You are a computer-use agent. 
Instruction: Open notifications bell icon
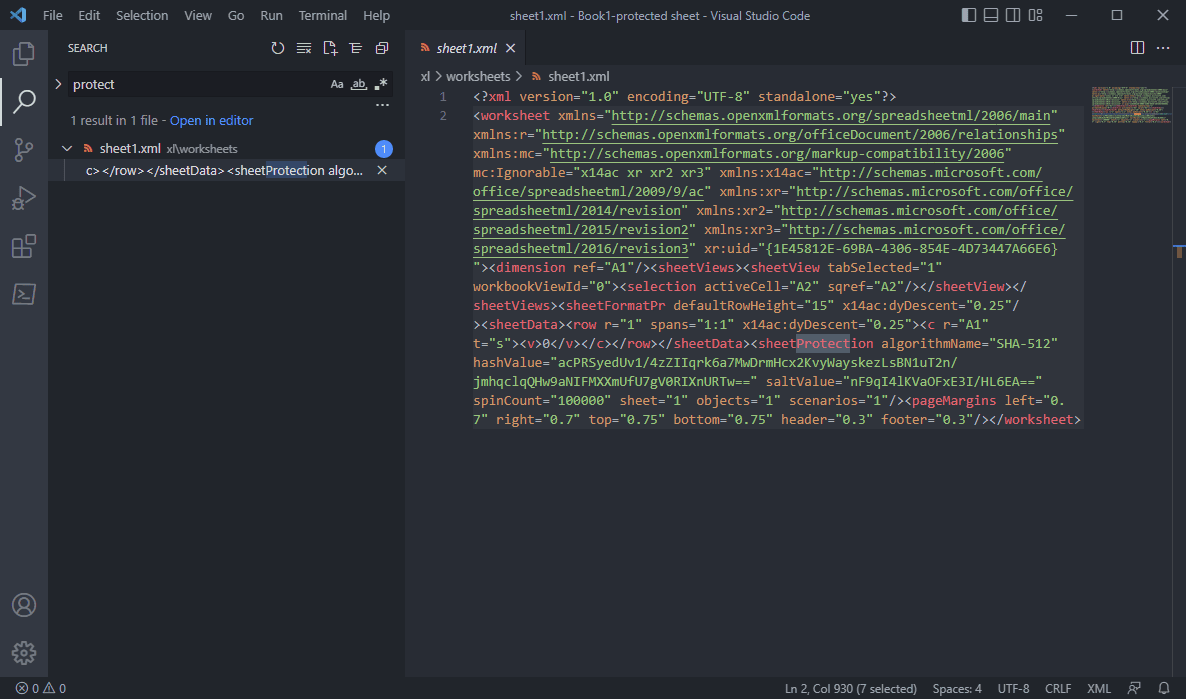point(1164,688)
